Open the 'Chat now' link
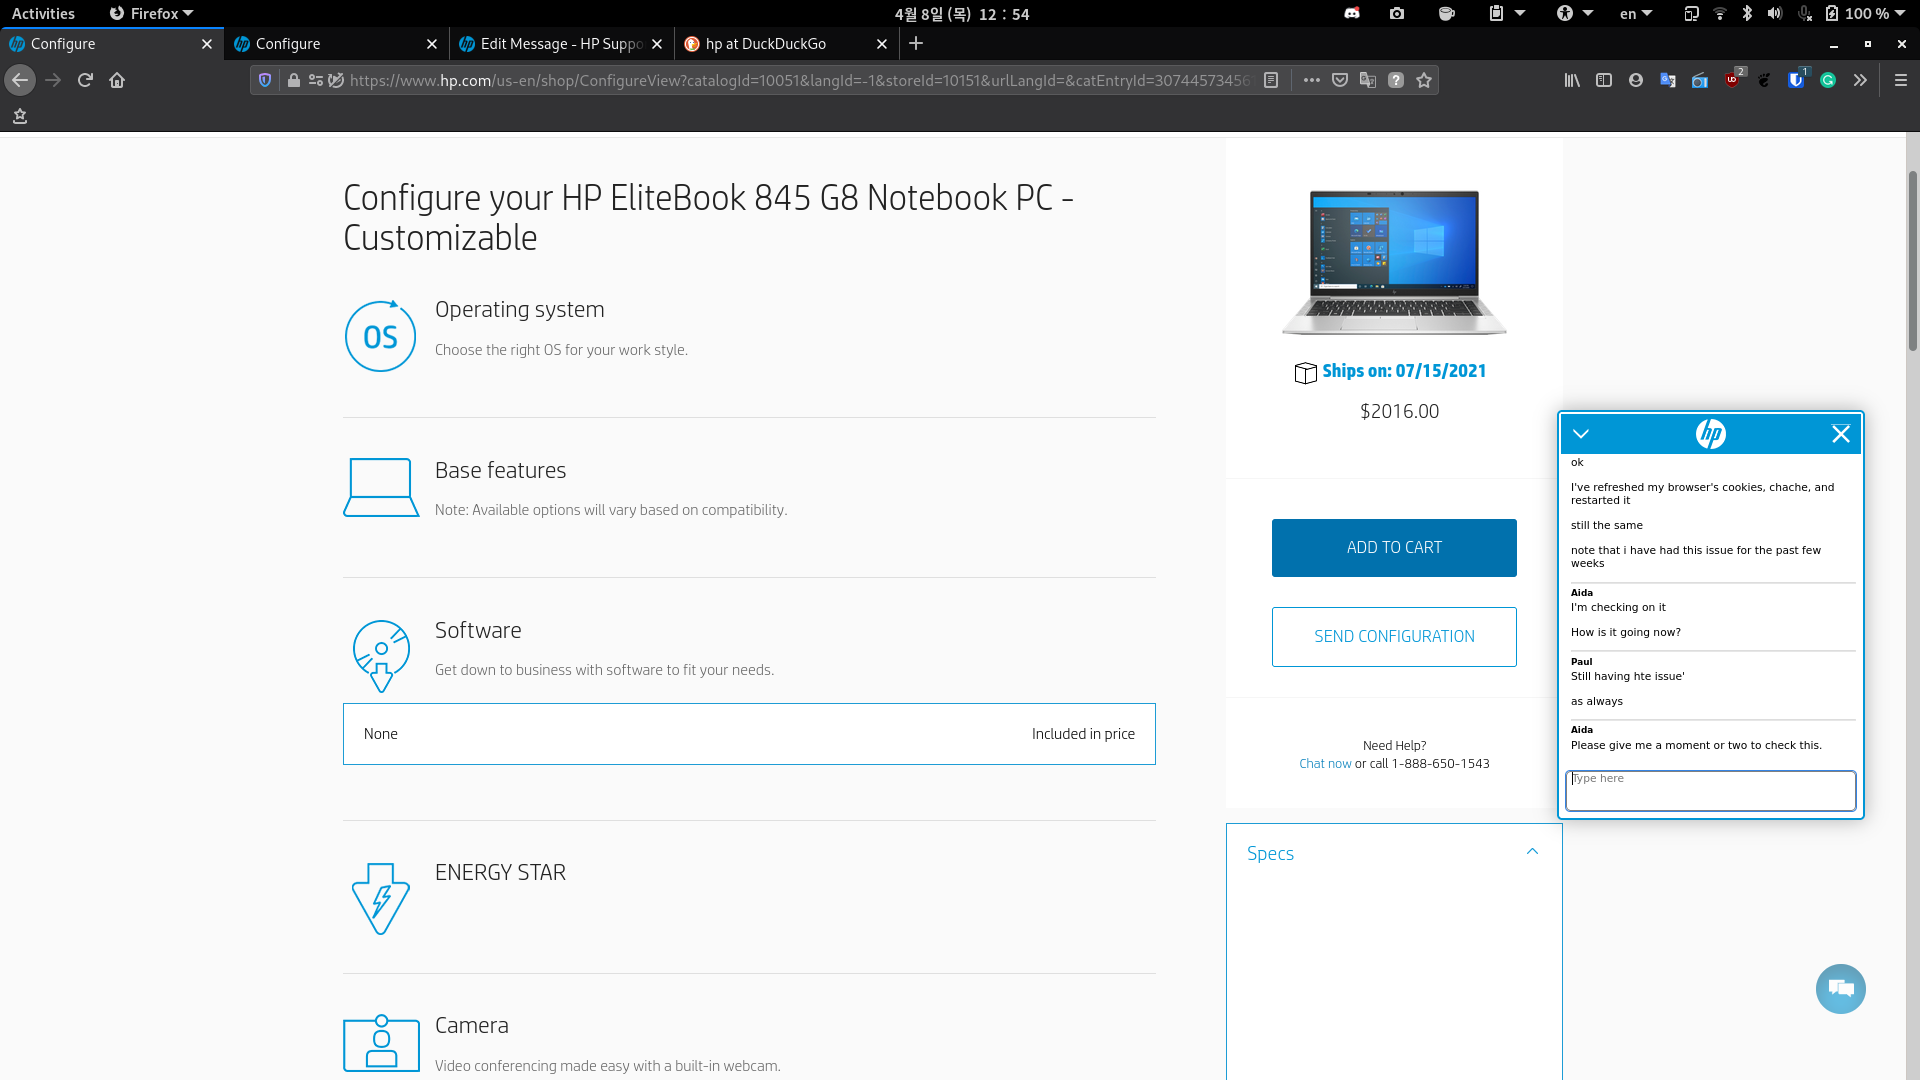This screenshot has height=1080, width=1920. click(x=1324, y=763)
